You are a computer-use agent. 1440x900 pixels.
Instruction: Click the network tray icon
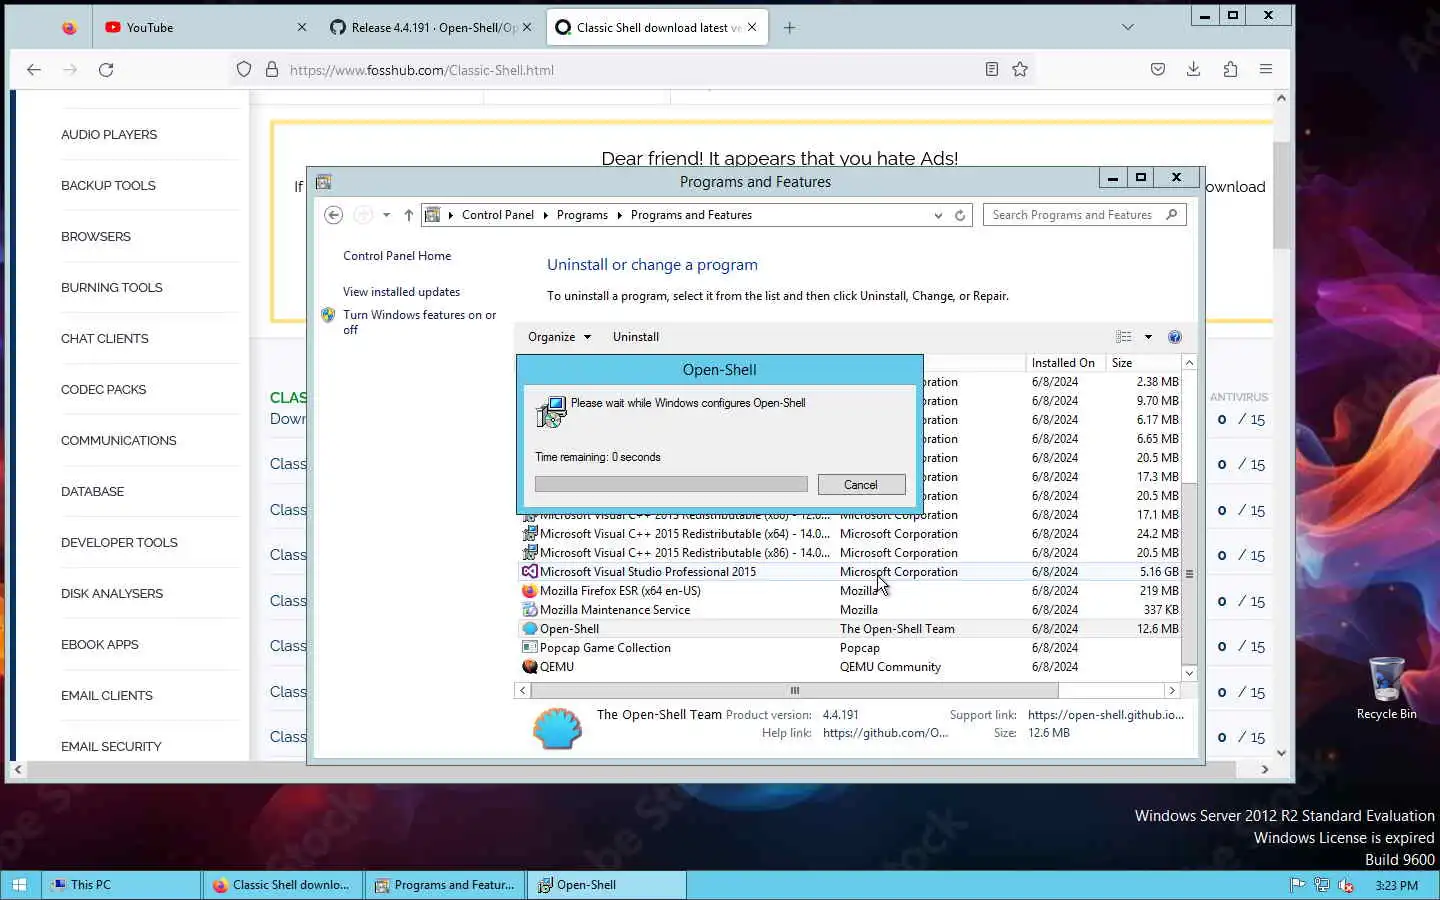(1322, 885)
